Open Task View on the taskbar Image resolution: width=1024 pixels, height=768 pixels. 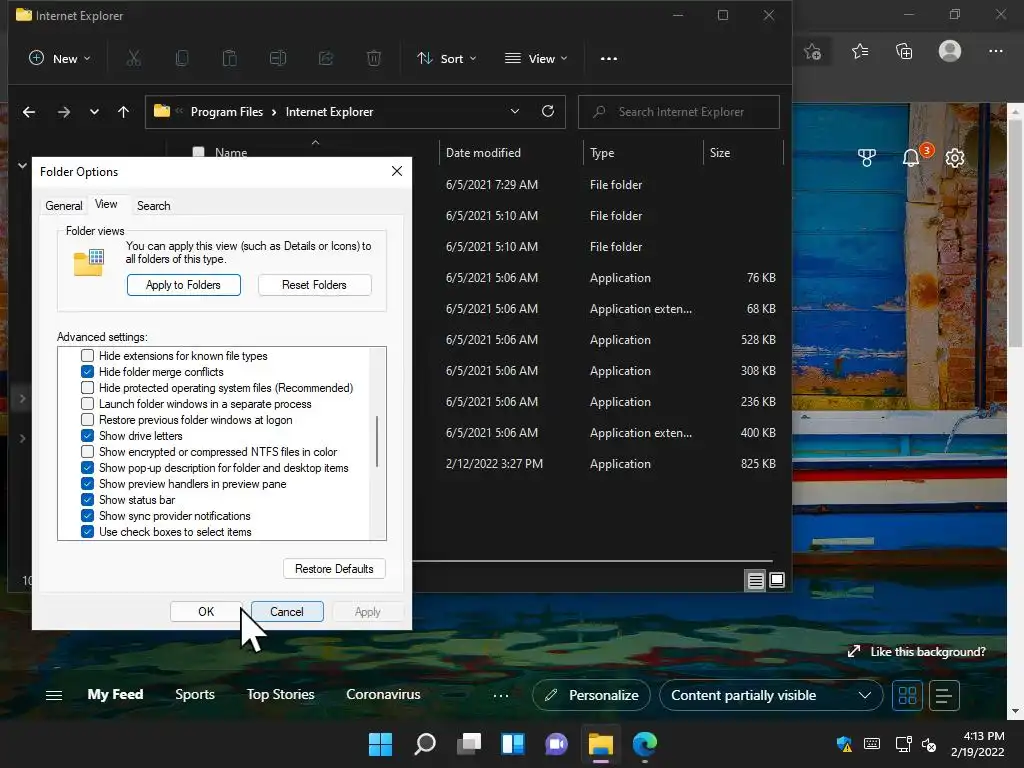468,744
